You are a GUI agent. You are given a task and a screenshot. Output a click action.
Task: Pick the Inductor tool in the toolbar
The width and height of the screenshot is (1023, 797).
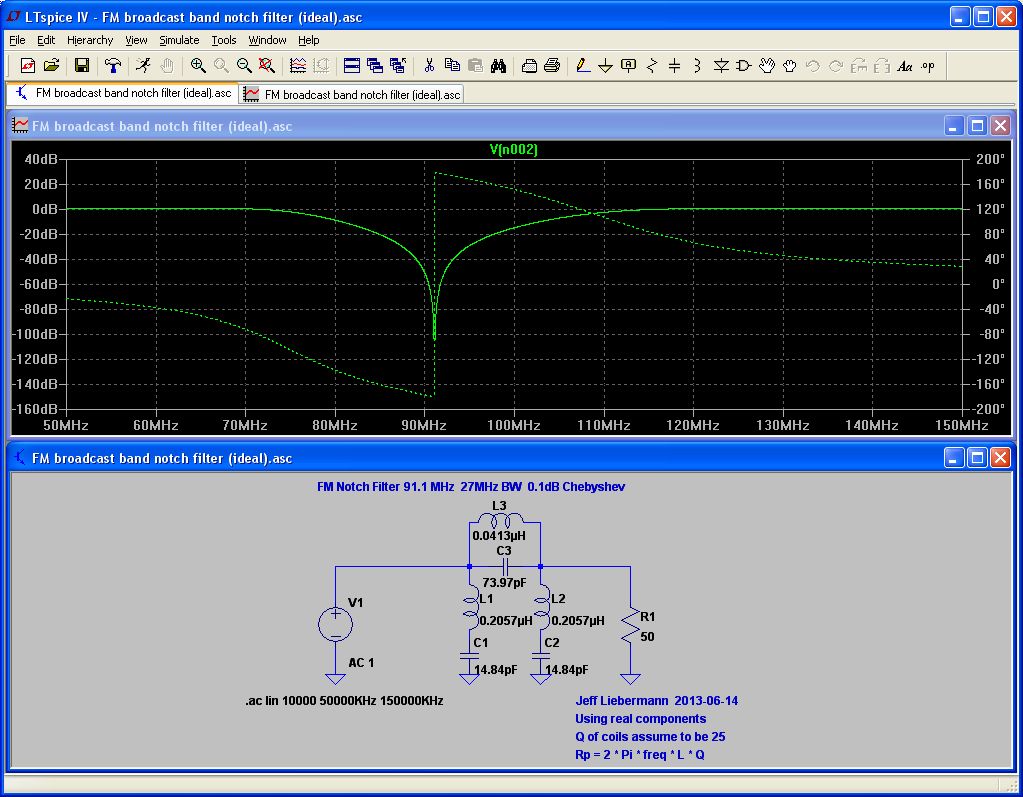tap(696, 66)
